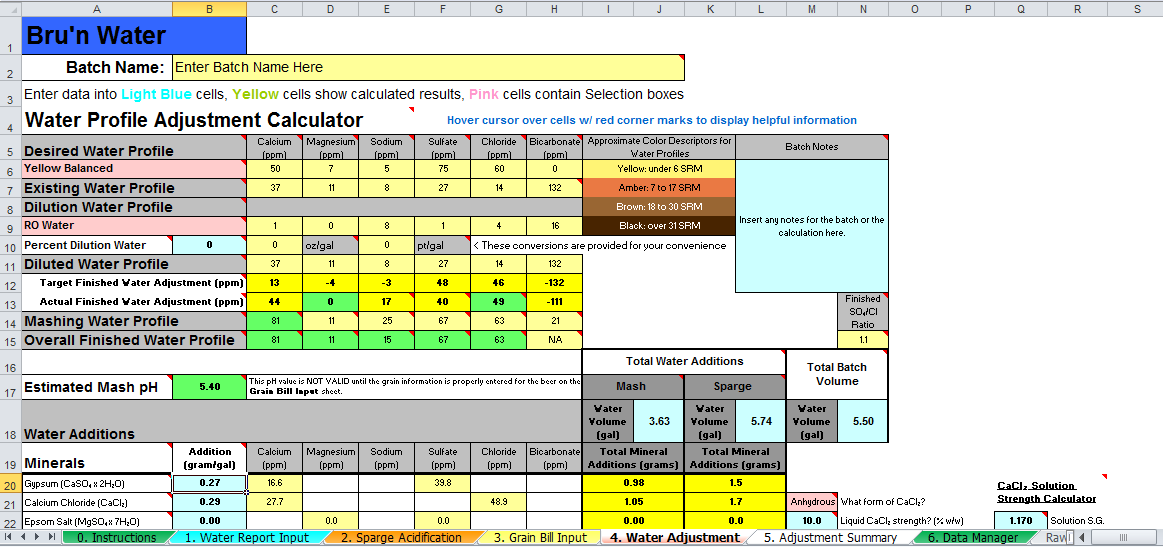This screenshot has height=547, width=1163.
Task: Select column N header
Action: [863, 8]
